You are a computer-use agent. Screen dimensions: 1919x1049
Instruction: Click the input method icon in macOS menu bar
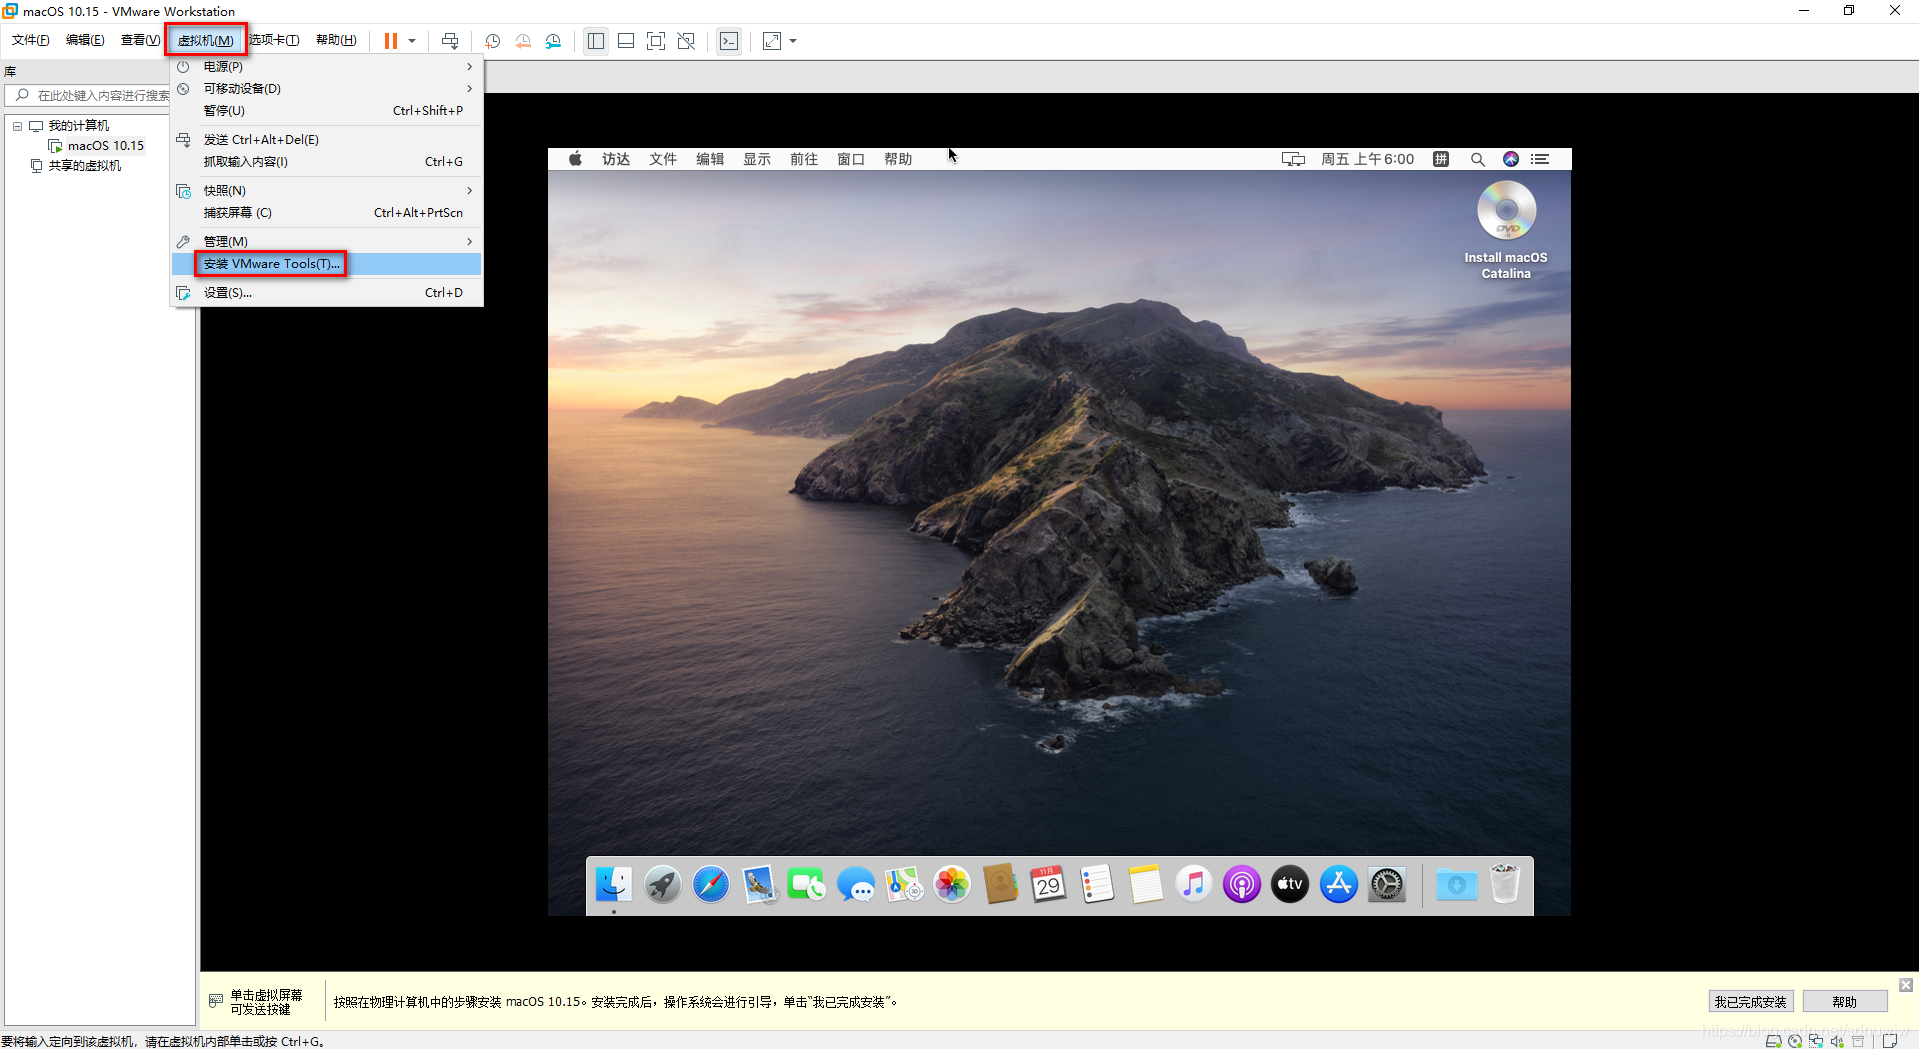(x=1441, y=159)
